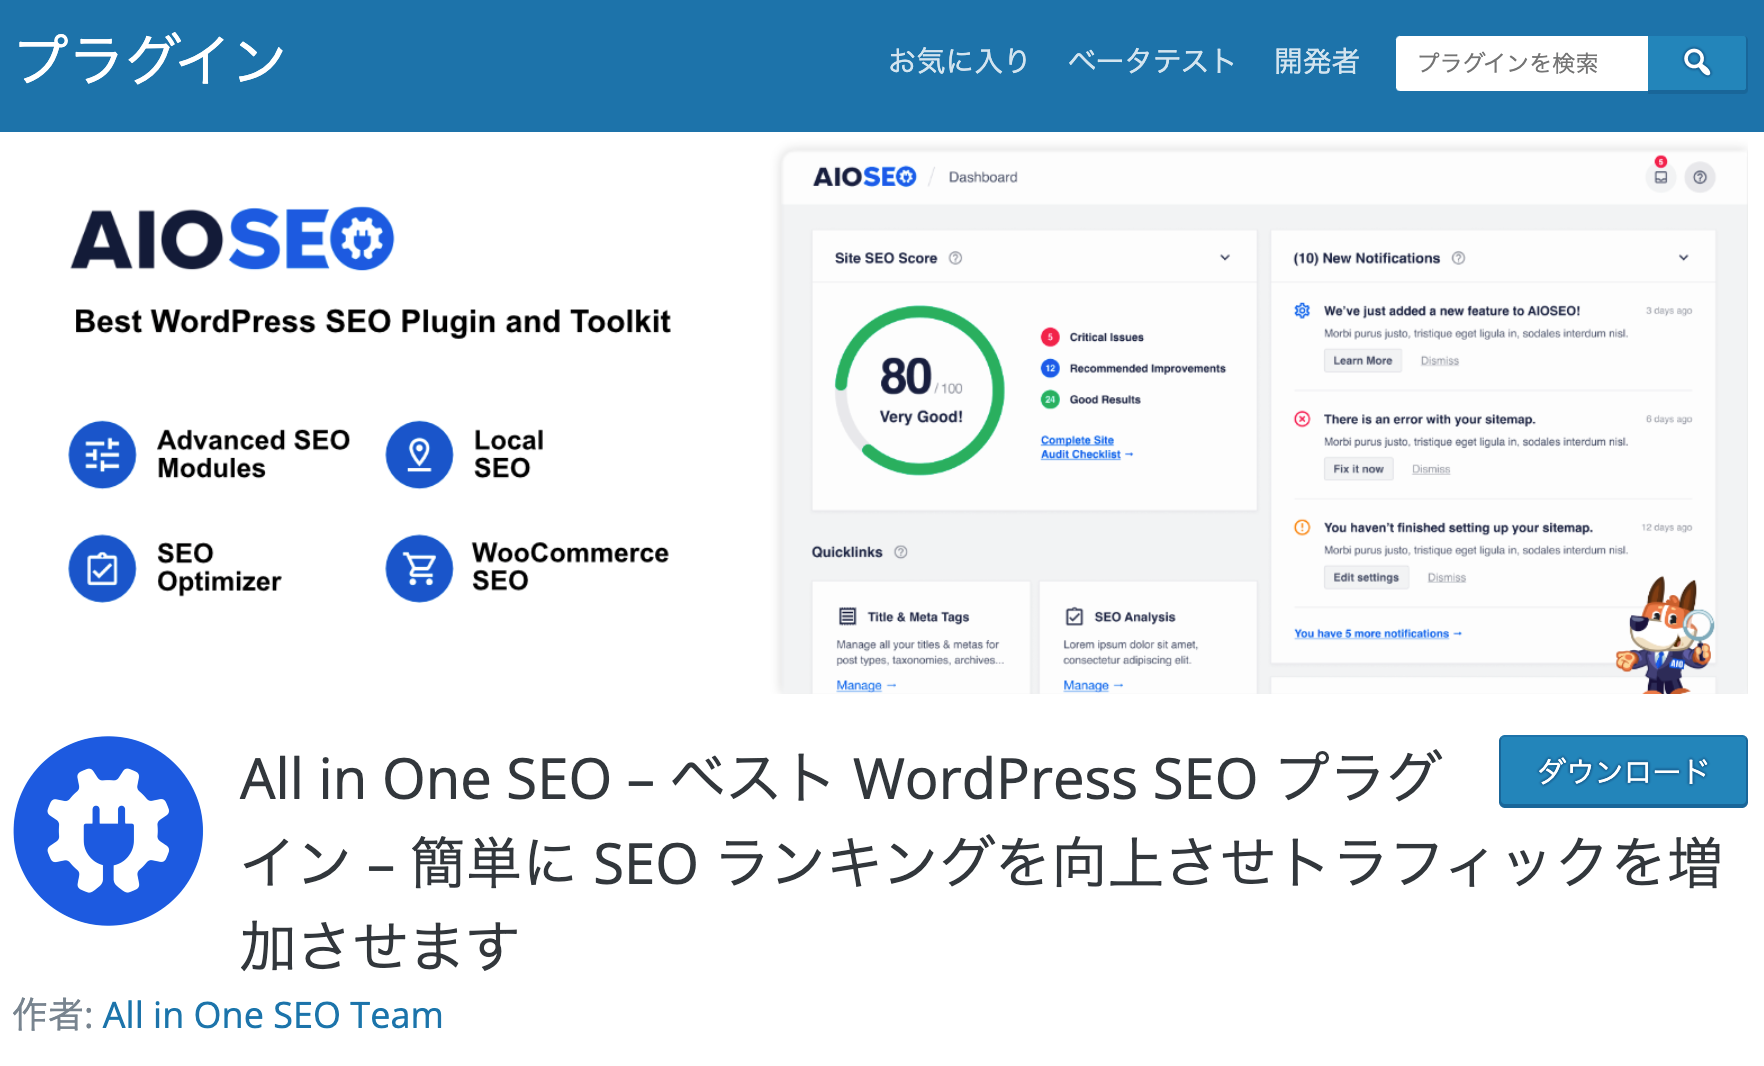Click the Quicklinks heading
The width and height of the screenshot is (1764, 1066).
pyautogui.click(x=847, y=552)
